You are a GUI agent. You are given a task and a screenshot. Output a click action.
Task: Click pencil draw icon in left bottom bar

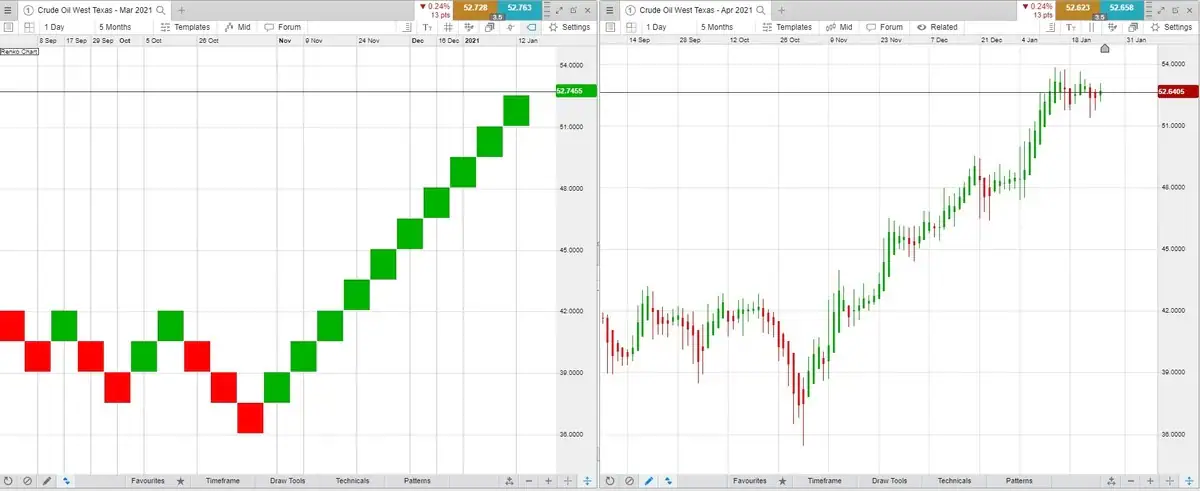pyautogui.click(x=46, y=481)
